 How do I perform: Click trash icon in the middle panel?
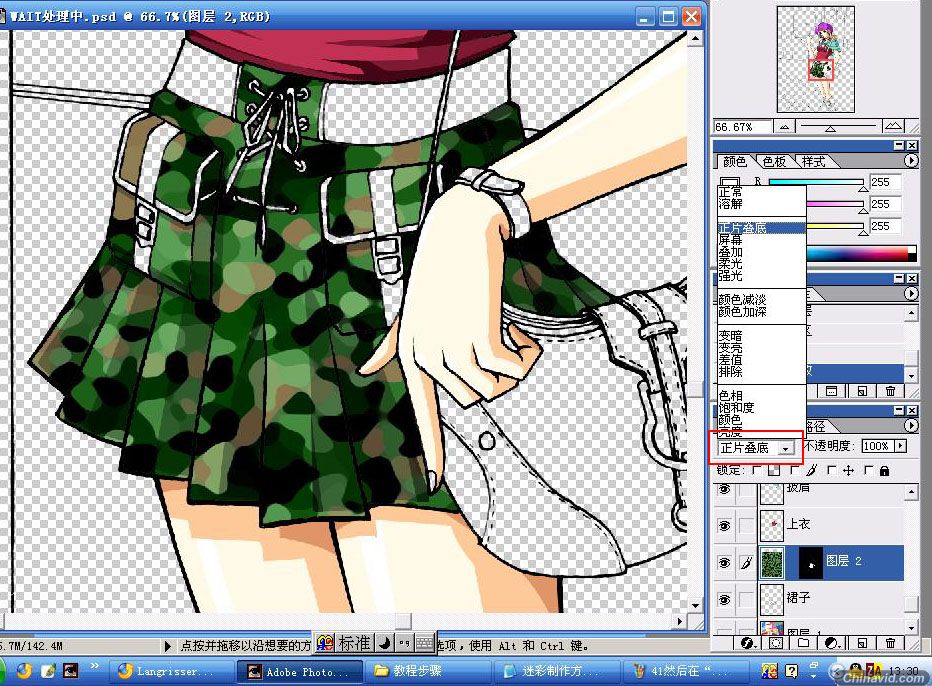[890, 391]
